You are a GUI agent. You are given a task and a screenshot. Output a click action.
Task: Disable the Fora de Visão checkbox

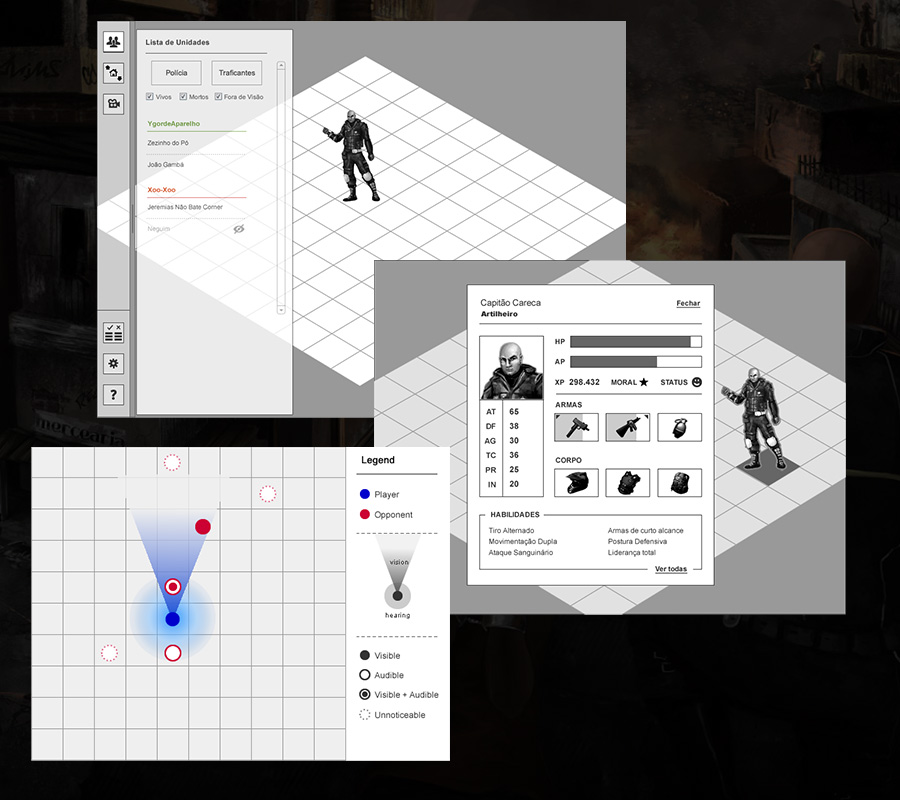click(218, 97)
